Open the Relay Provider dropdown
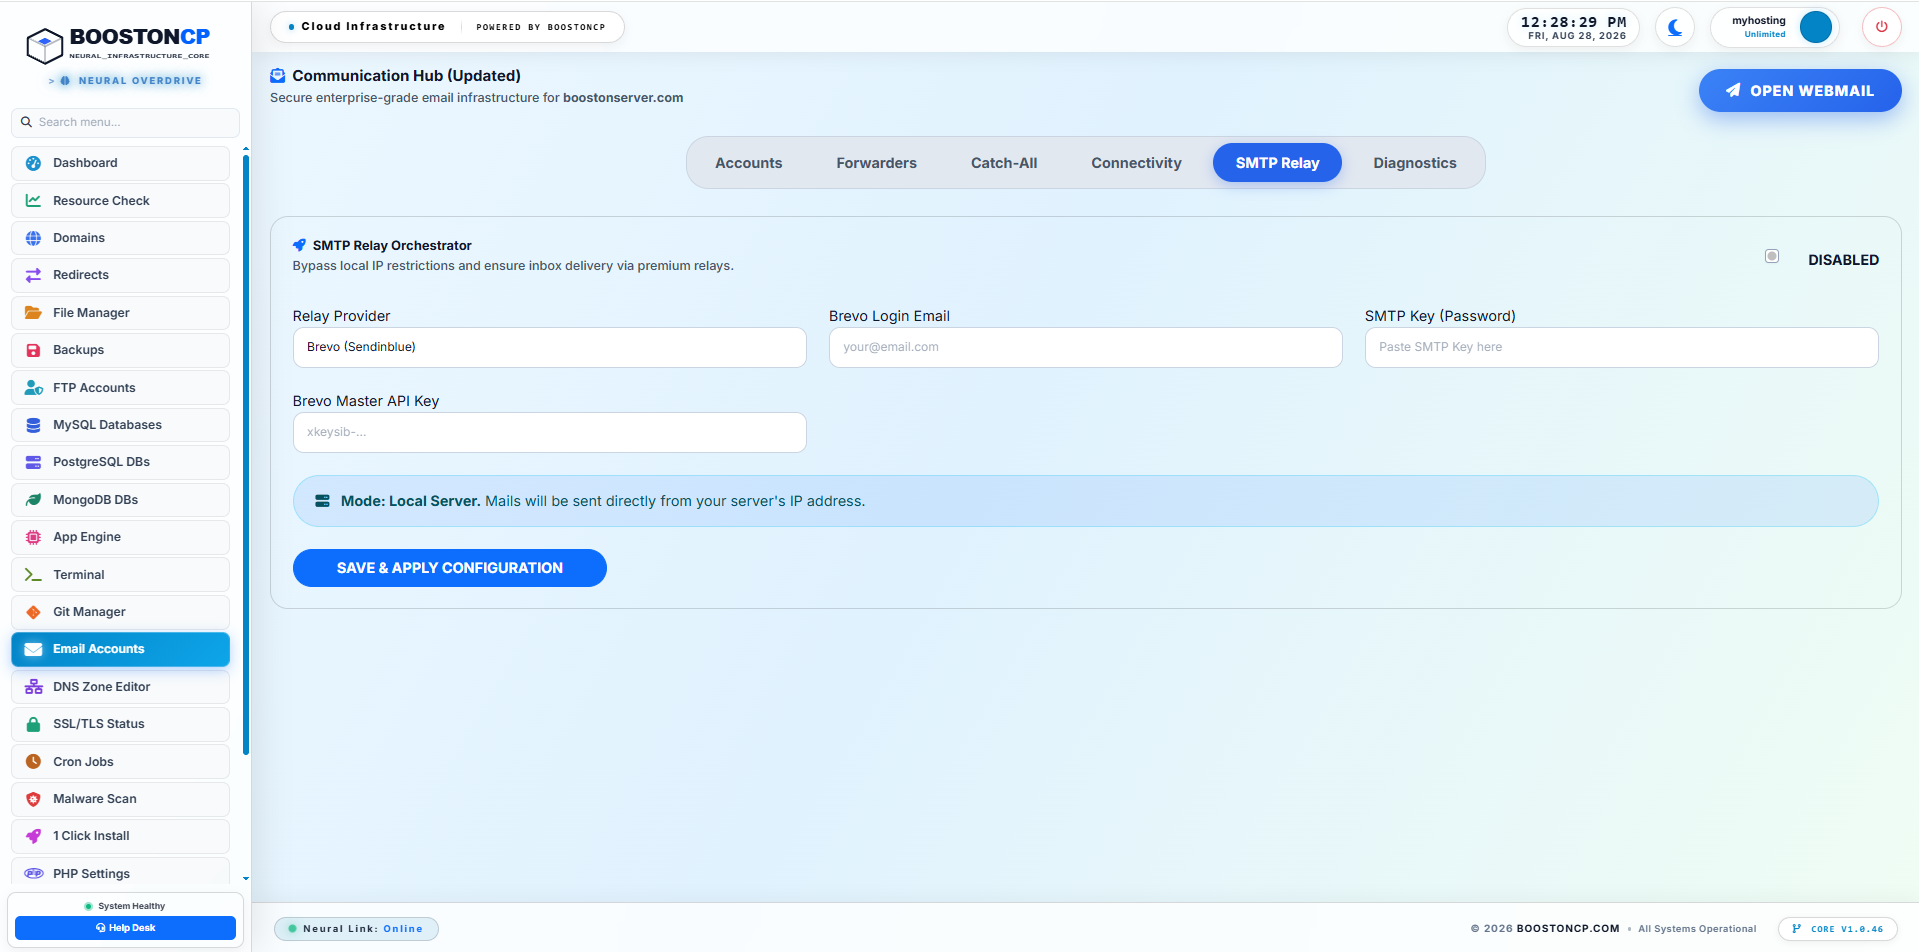Screen dimensions: 1919x952 pos(549,347)
